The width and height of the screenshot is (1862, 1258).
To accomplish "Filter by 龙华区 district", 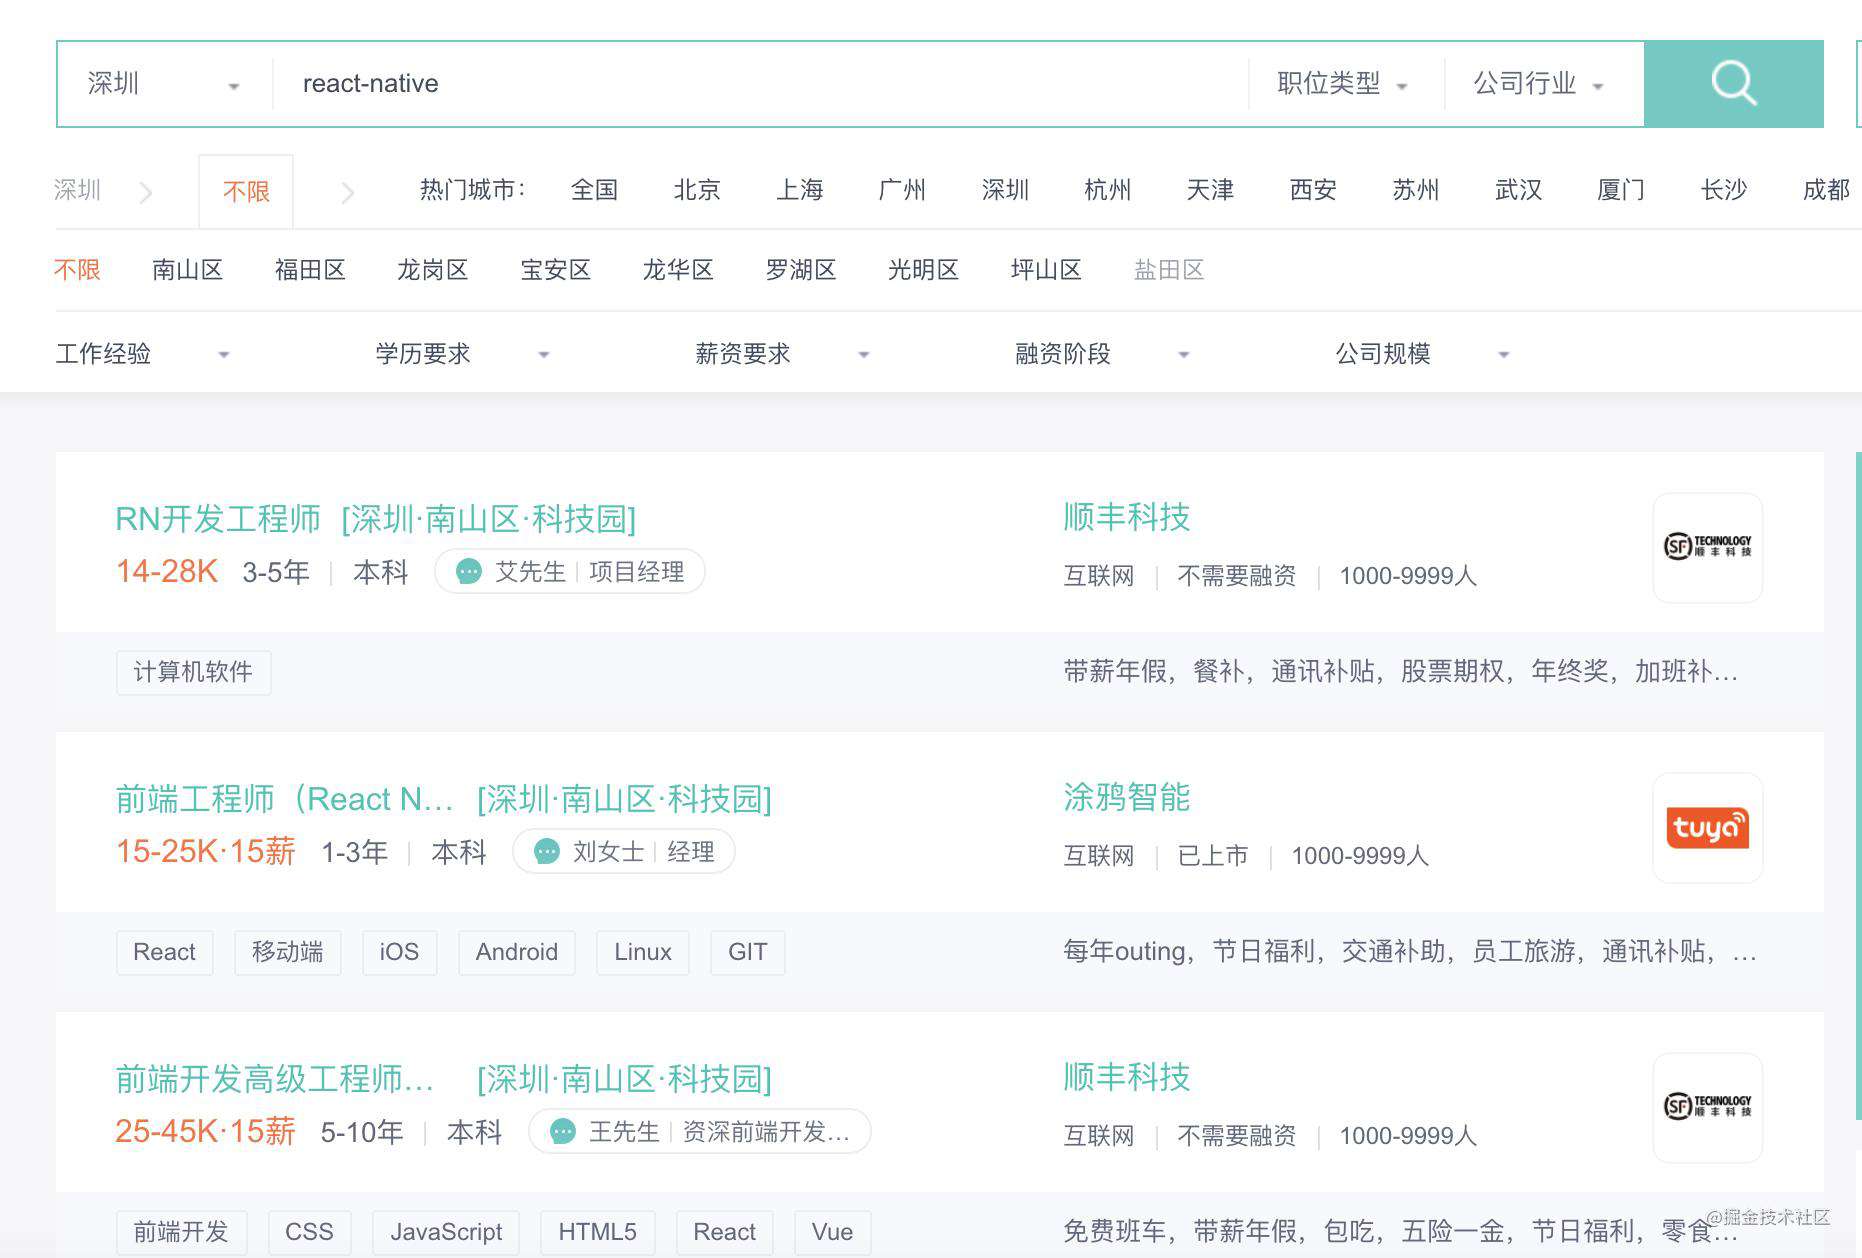I will click(x=678, y=270).
